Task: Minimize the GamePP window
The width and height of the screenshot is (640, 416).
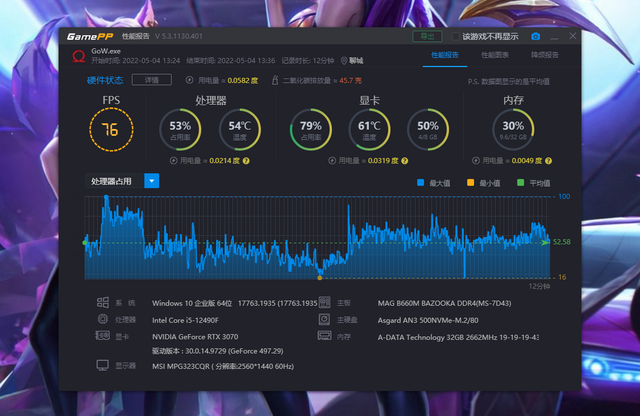Action: [x=554, y=37]
